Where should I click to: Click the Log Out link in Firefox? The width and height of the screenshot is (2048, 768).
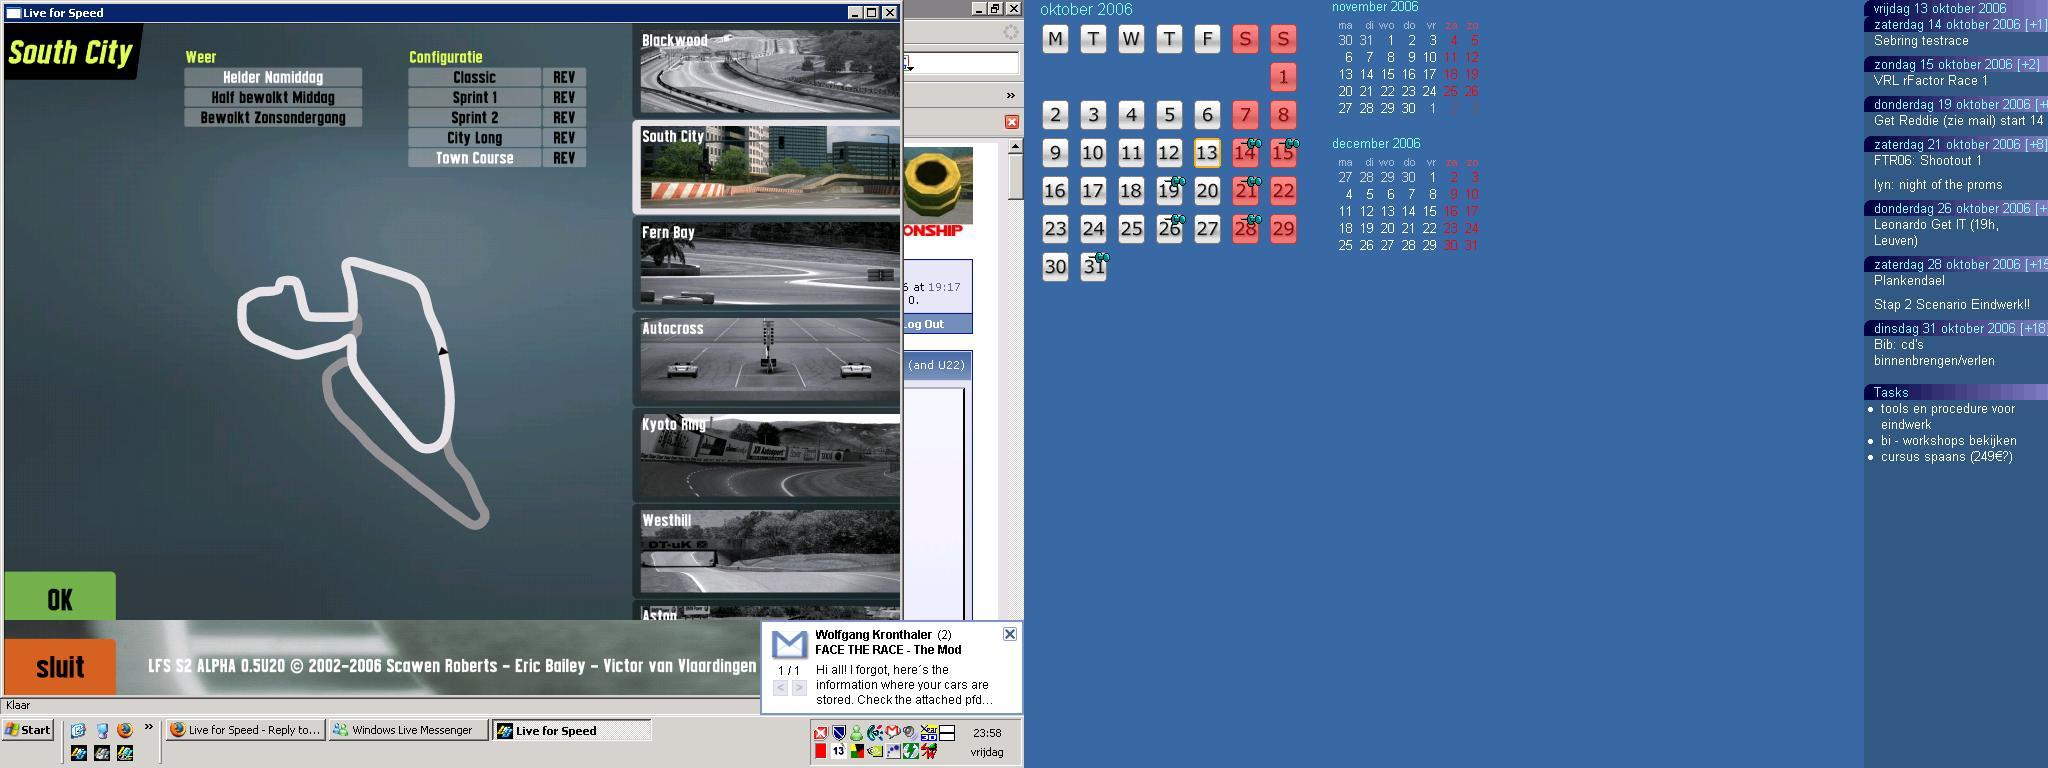pyautogui.click(x=925, y=324)
